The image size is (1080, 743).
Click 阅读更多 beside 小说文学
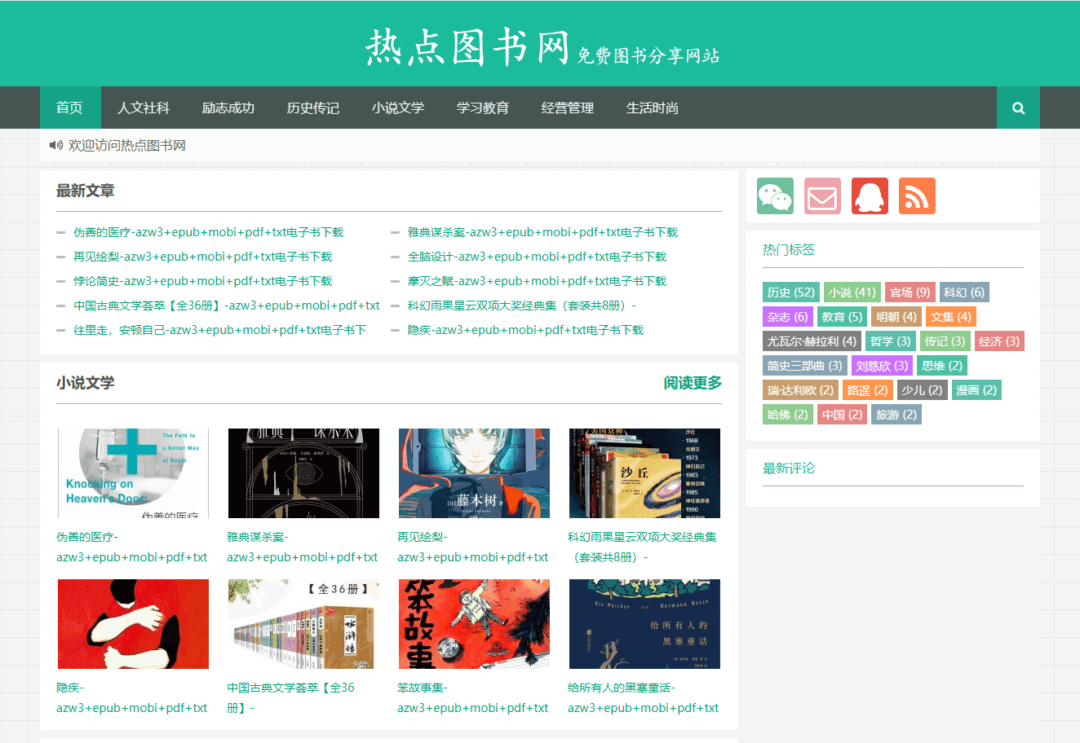pos(692,383)
